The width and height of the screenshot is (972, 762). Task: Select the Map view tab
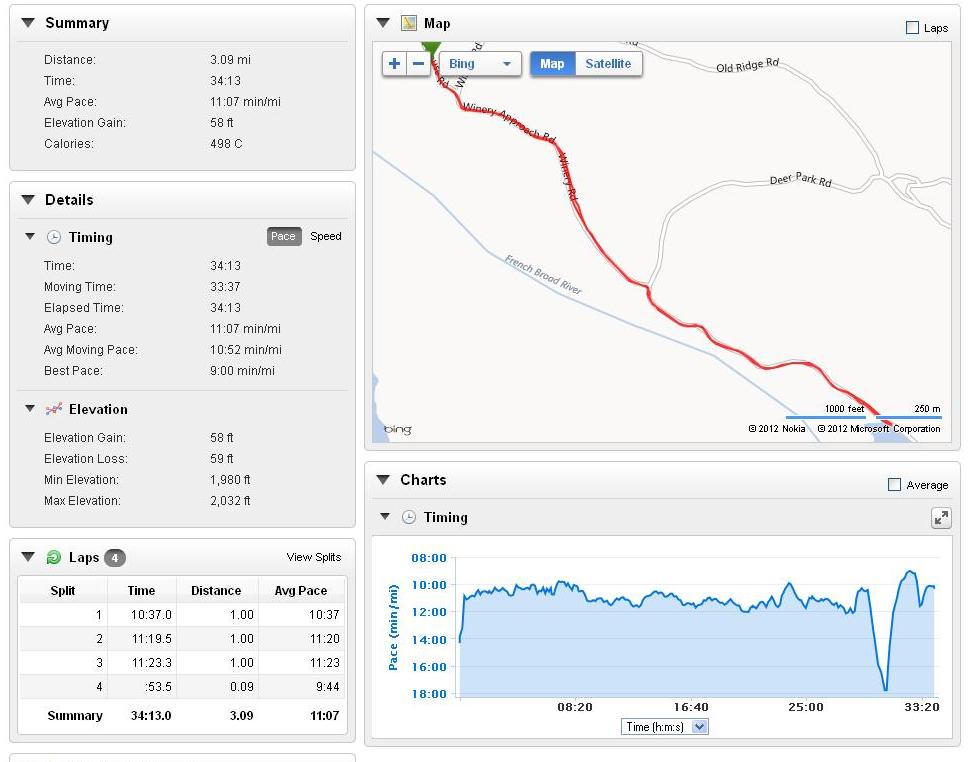click(x=552, y=64)
